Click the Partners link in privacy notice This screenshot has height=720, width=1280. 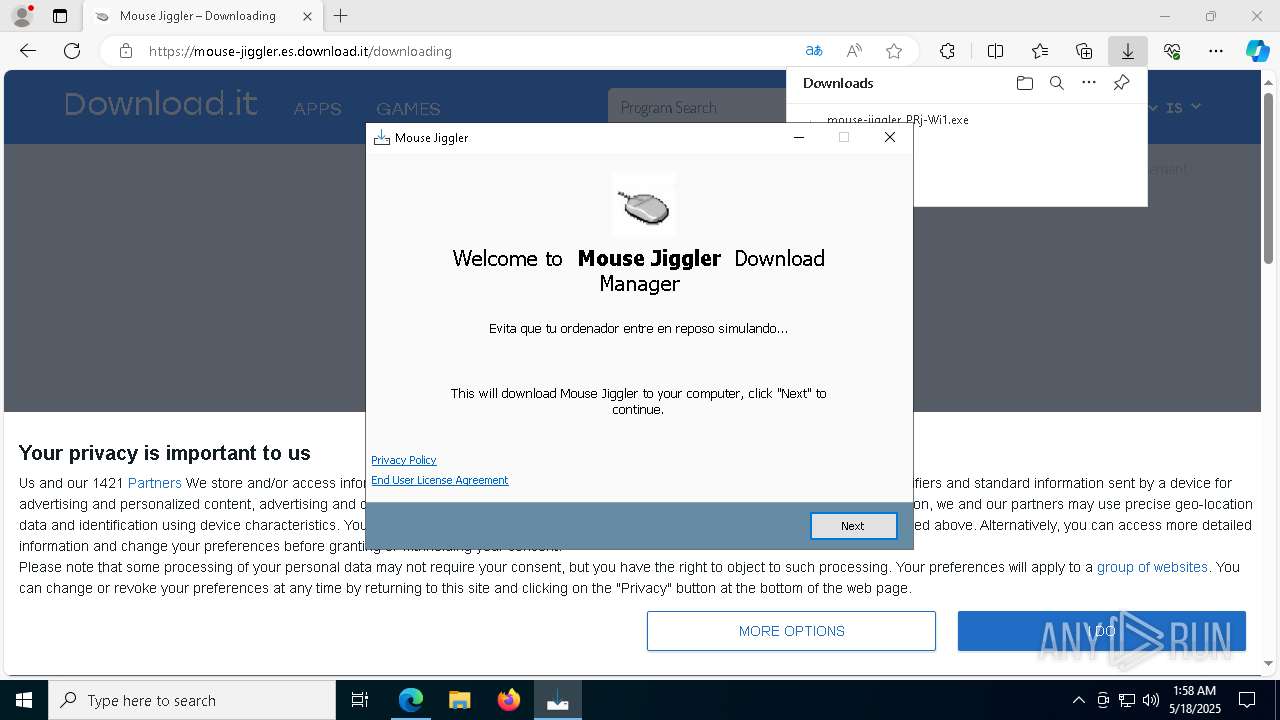154,483
